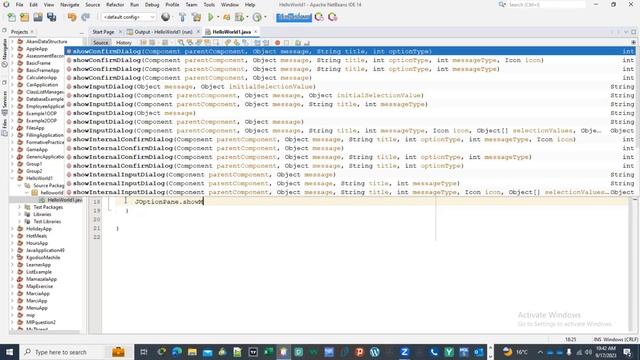Click the globe browser icon in toolbar
Screen dimensions: 640x360
[165, 17]
